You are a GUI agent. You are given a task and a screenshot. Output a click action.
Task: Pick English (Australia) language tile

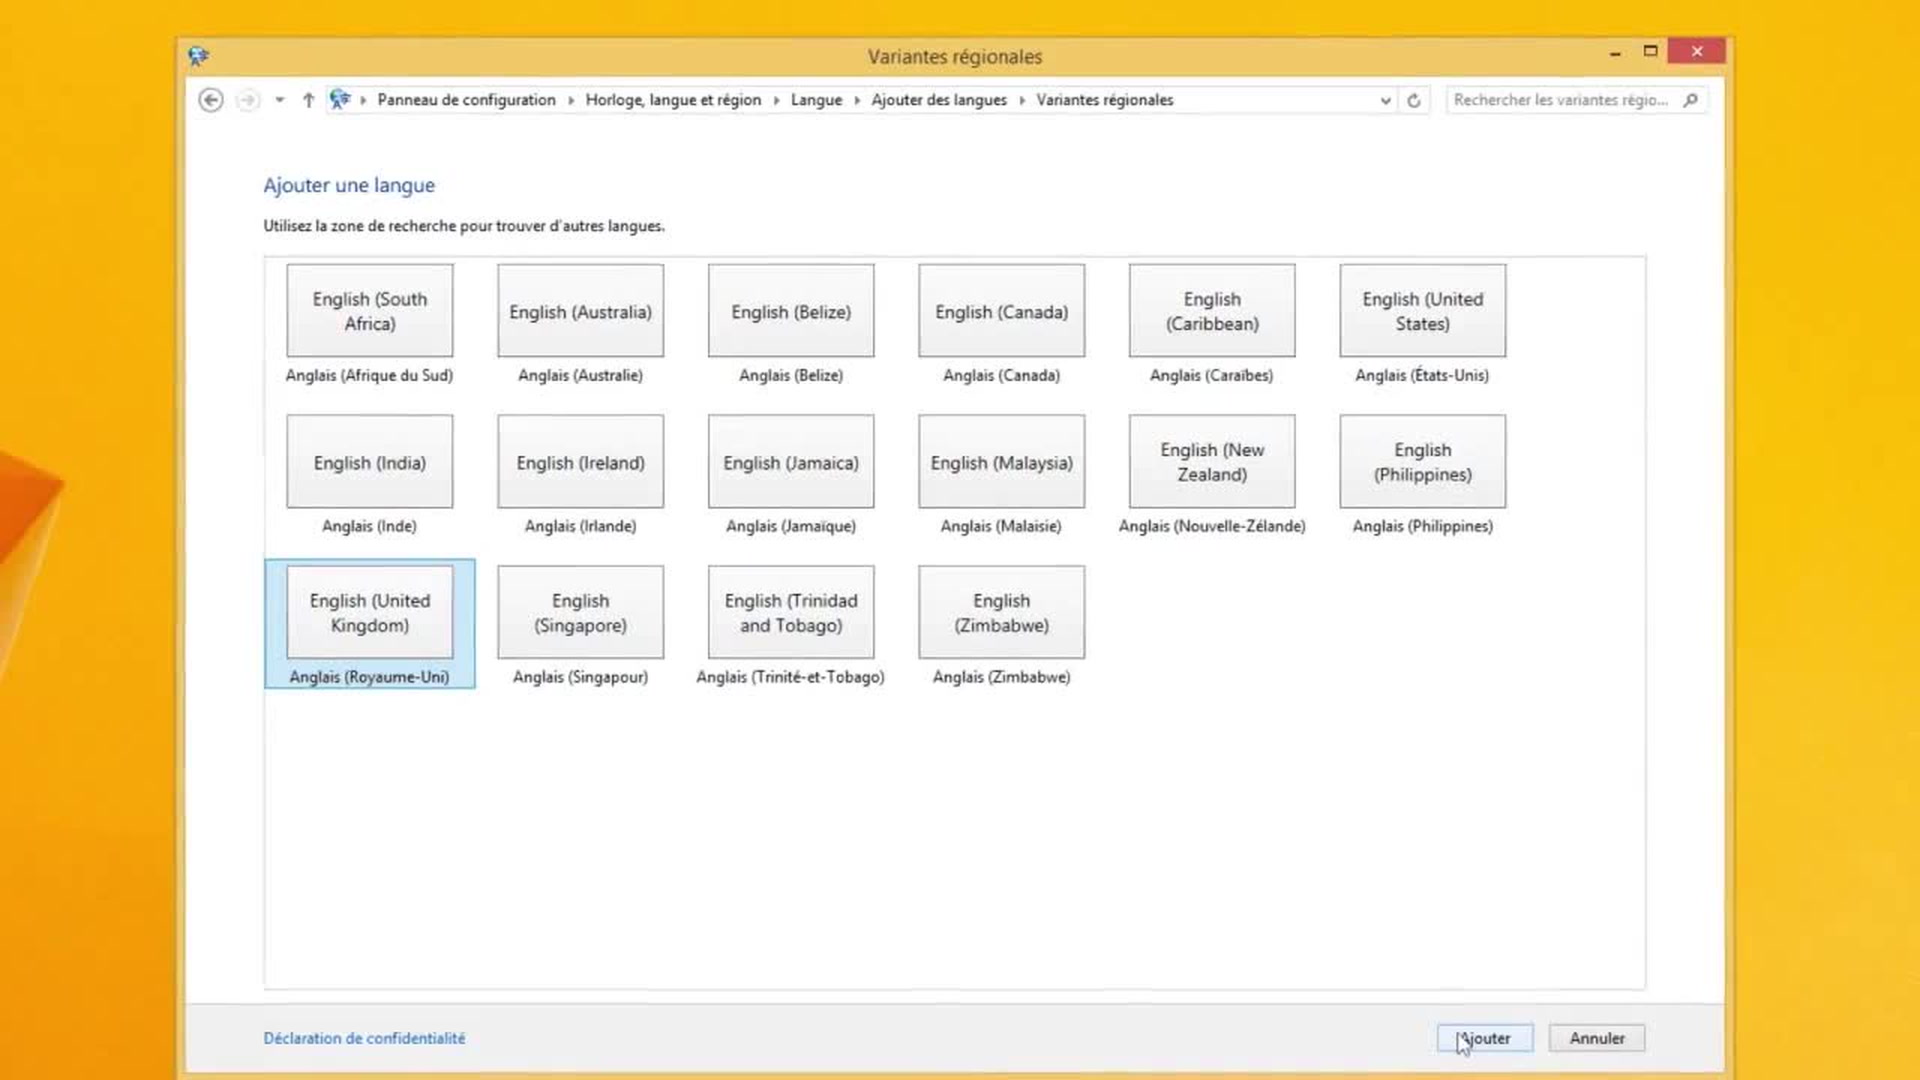coord(580,311)
